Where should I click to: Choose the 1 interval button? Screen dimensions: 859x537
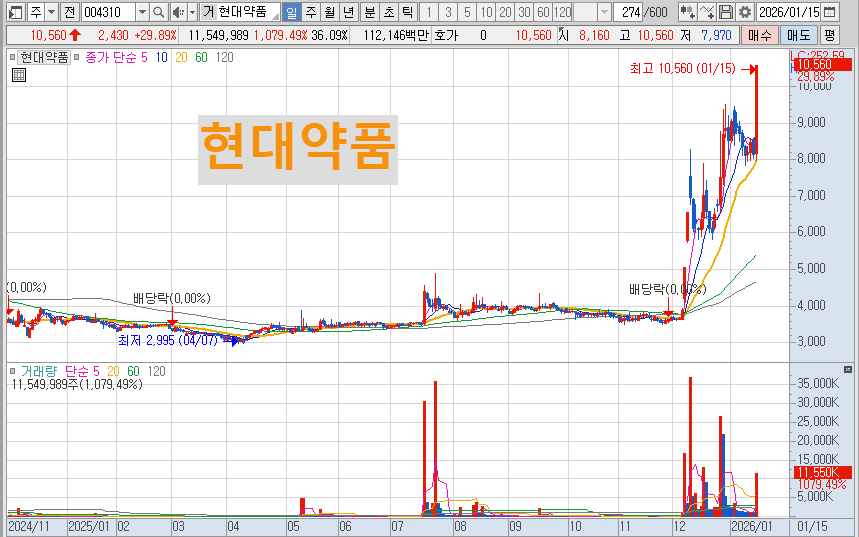429,12
